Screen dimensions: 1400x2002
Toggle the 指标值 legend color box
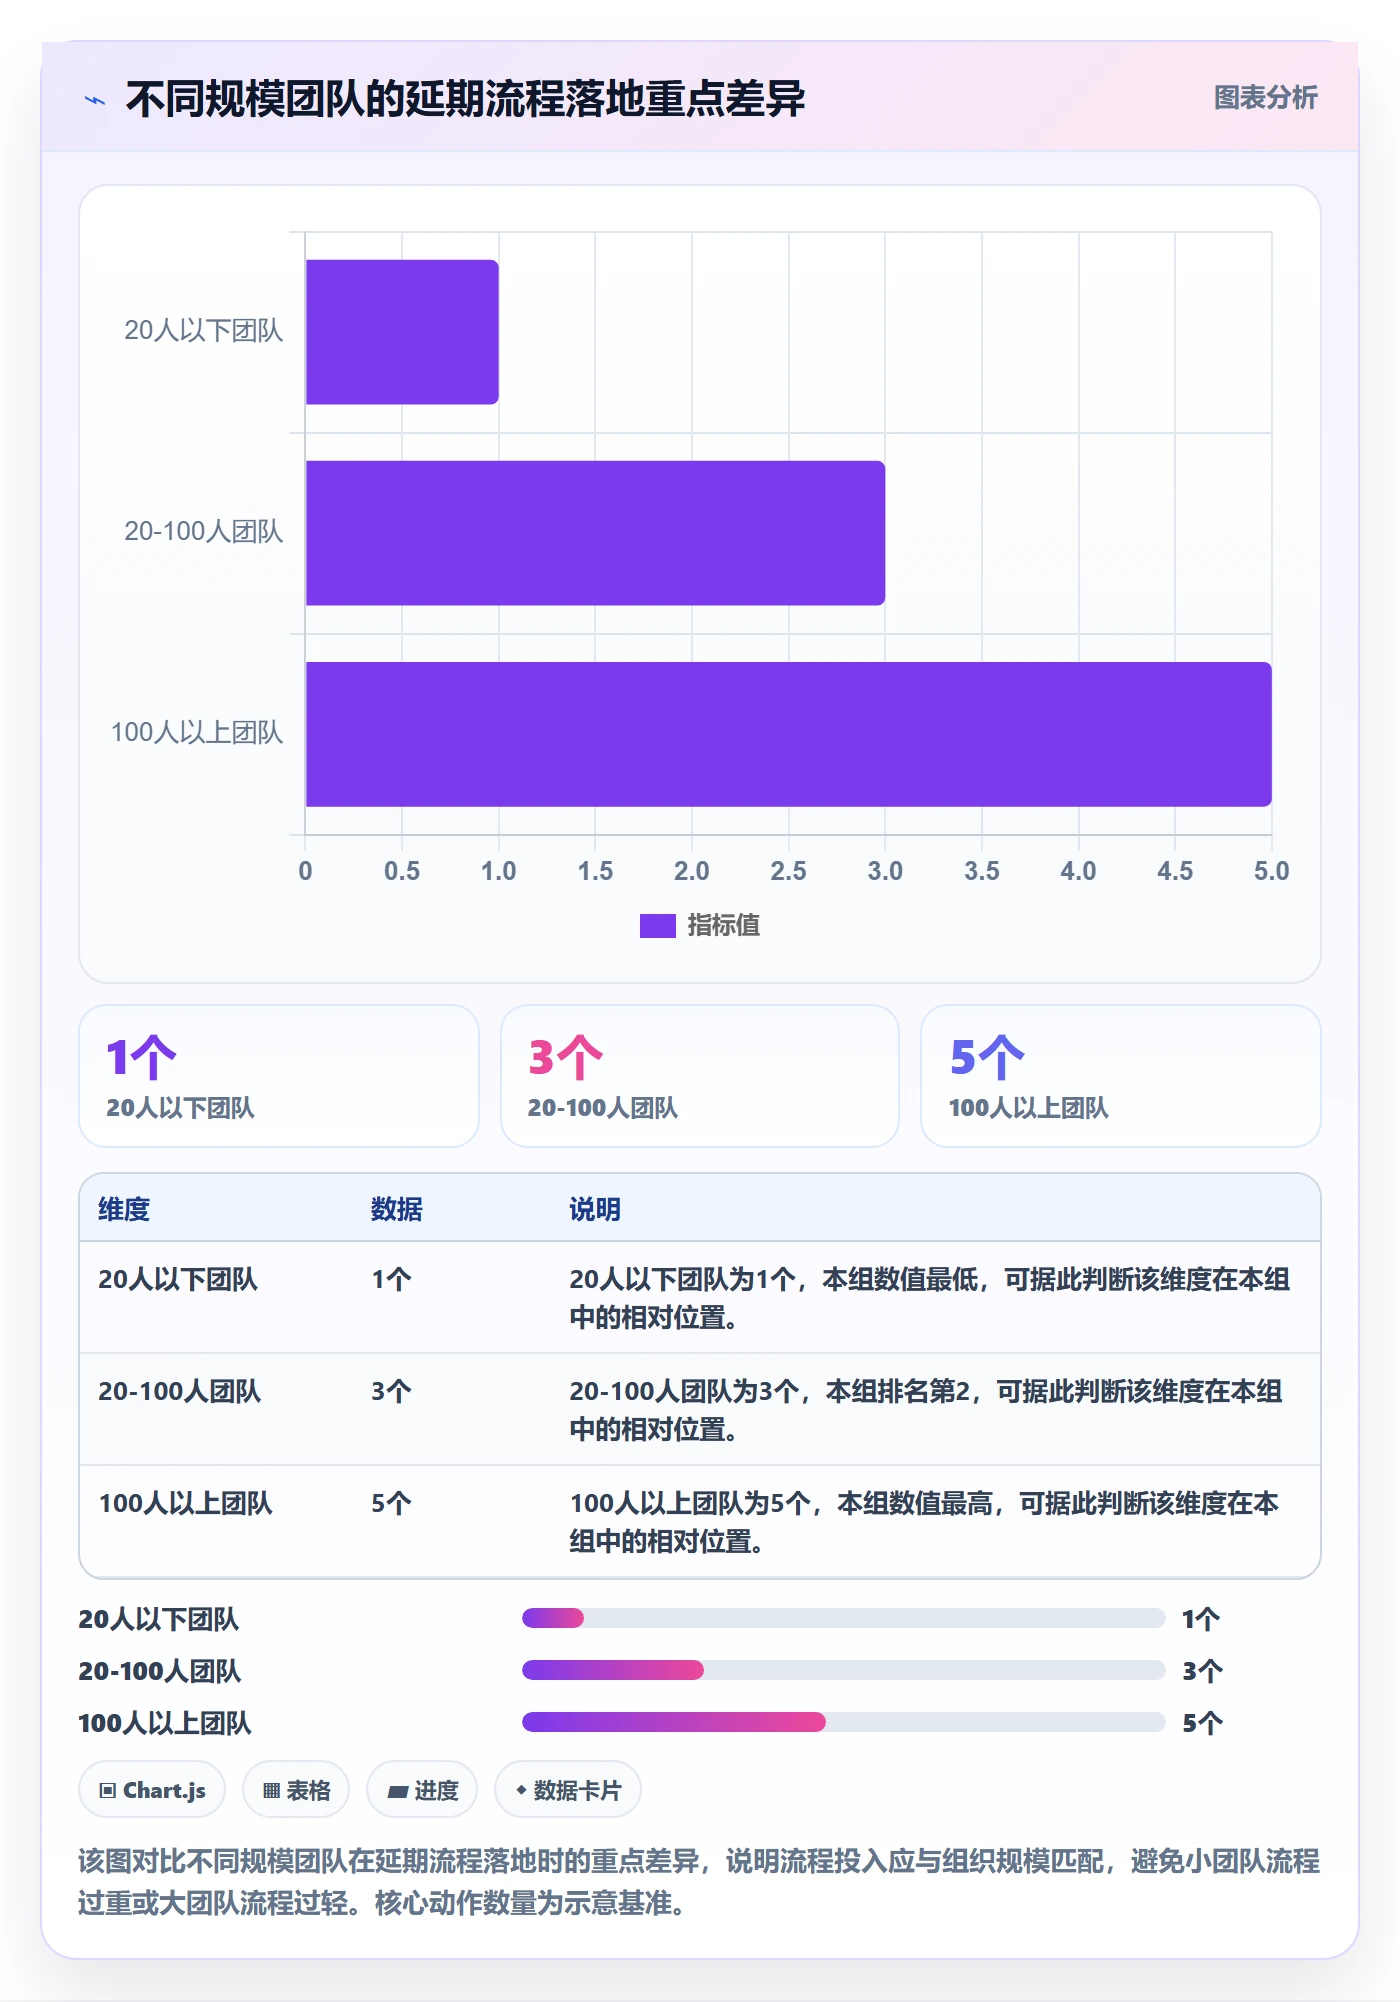[x=657, y=926]
